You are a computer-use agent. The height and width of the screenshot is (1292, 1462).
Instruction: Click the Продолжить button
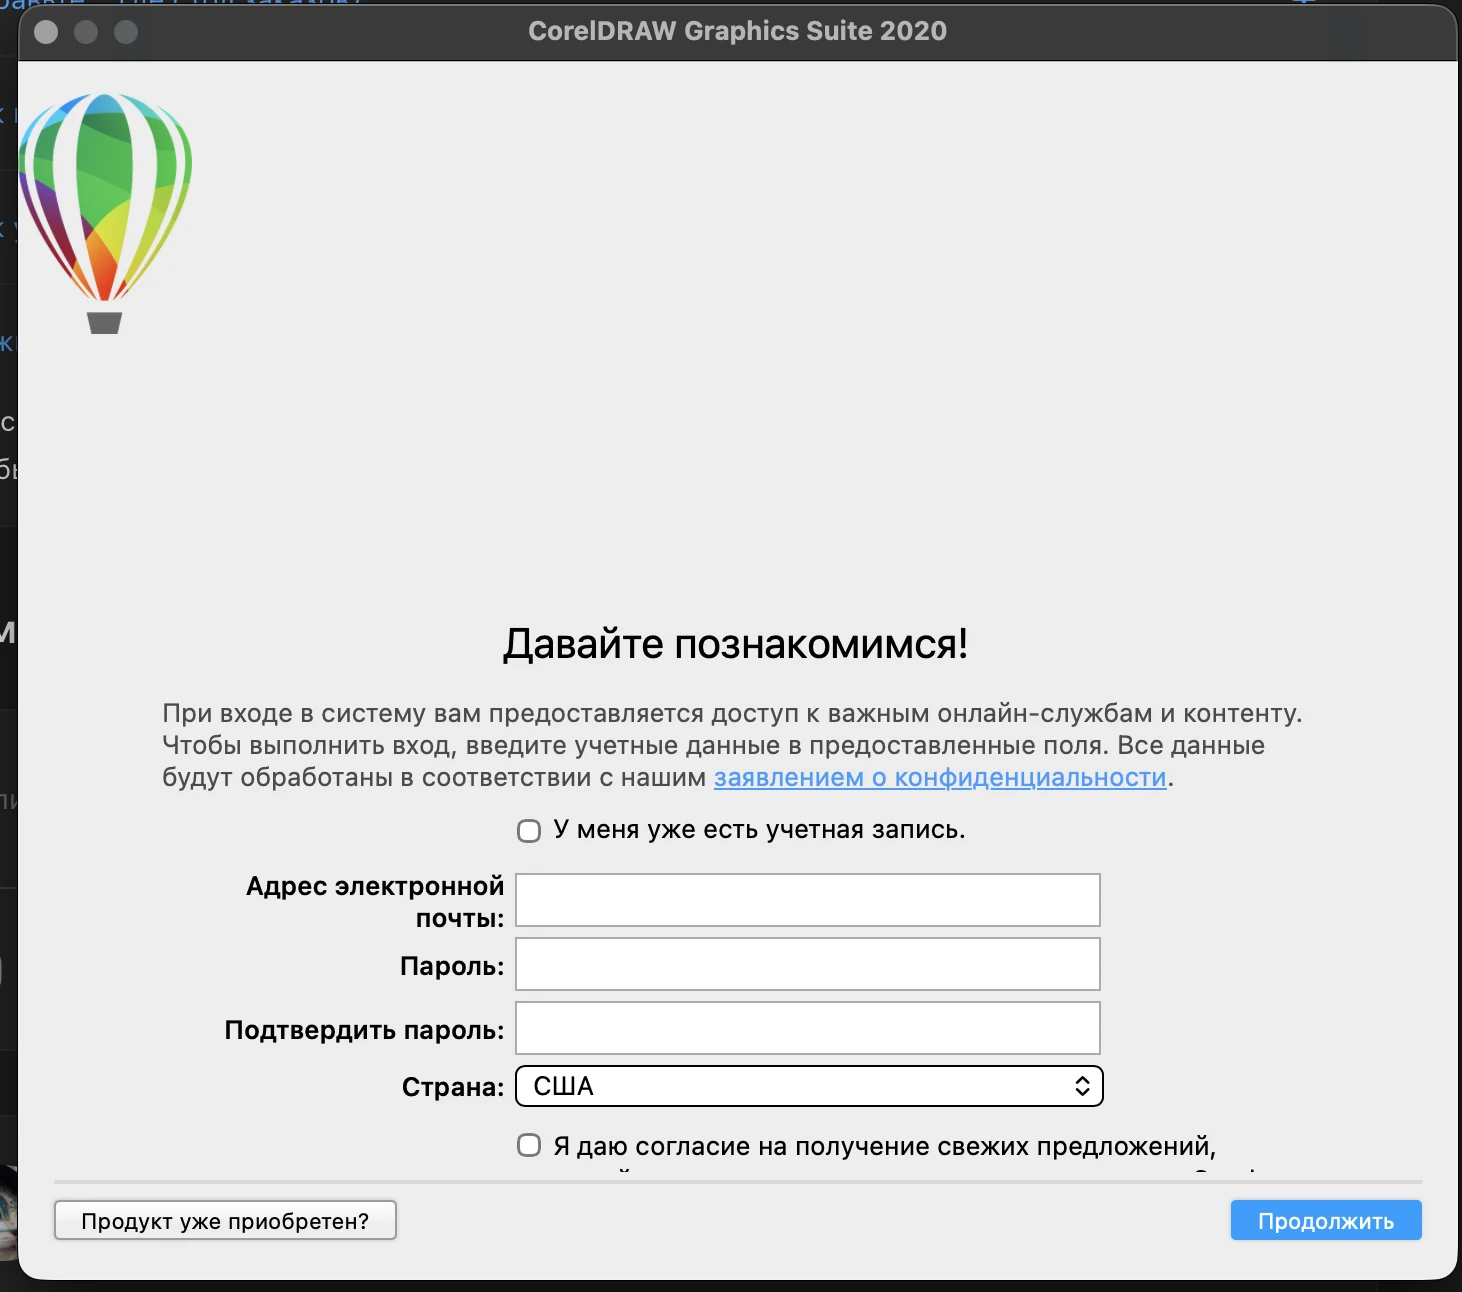(1326, 1220)
